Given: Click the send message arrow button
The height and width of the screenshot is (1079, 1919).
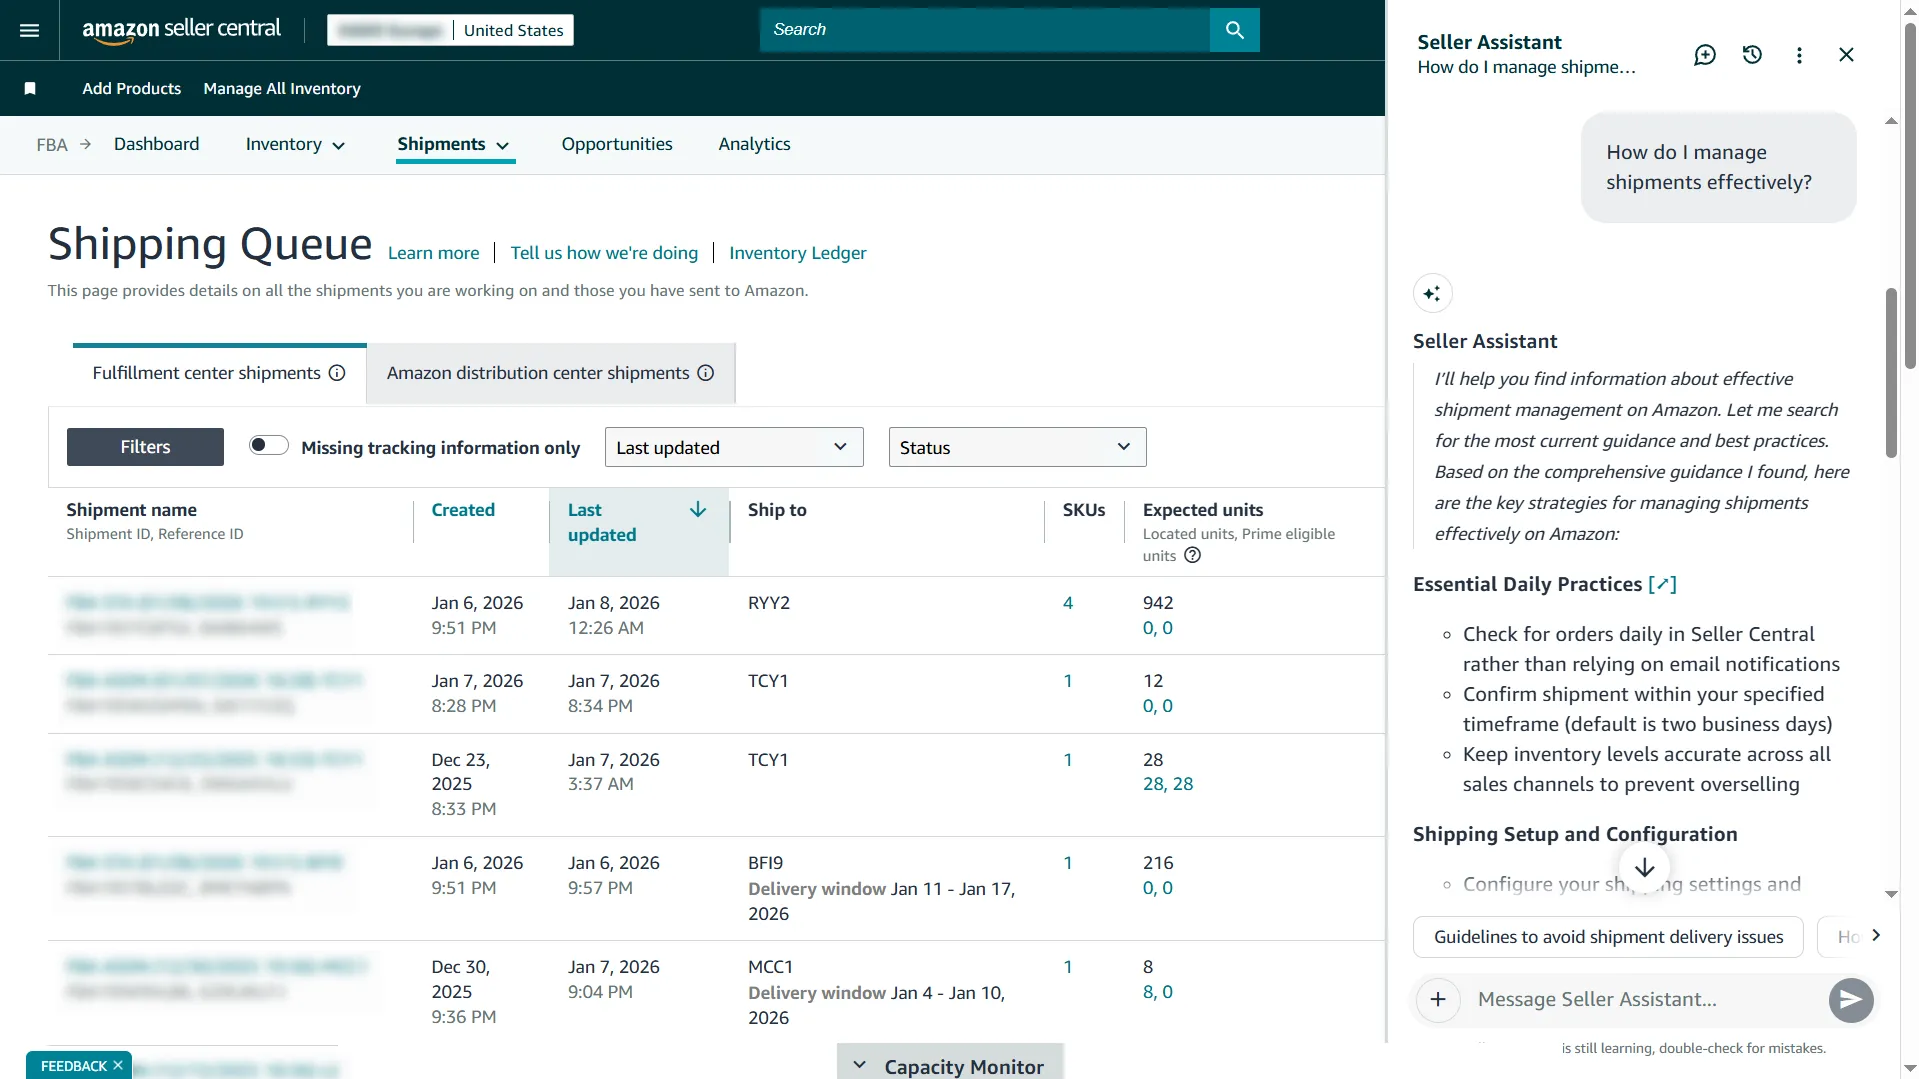Looking at the screenshot, I should click(x=1850, y=1000).
